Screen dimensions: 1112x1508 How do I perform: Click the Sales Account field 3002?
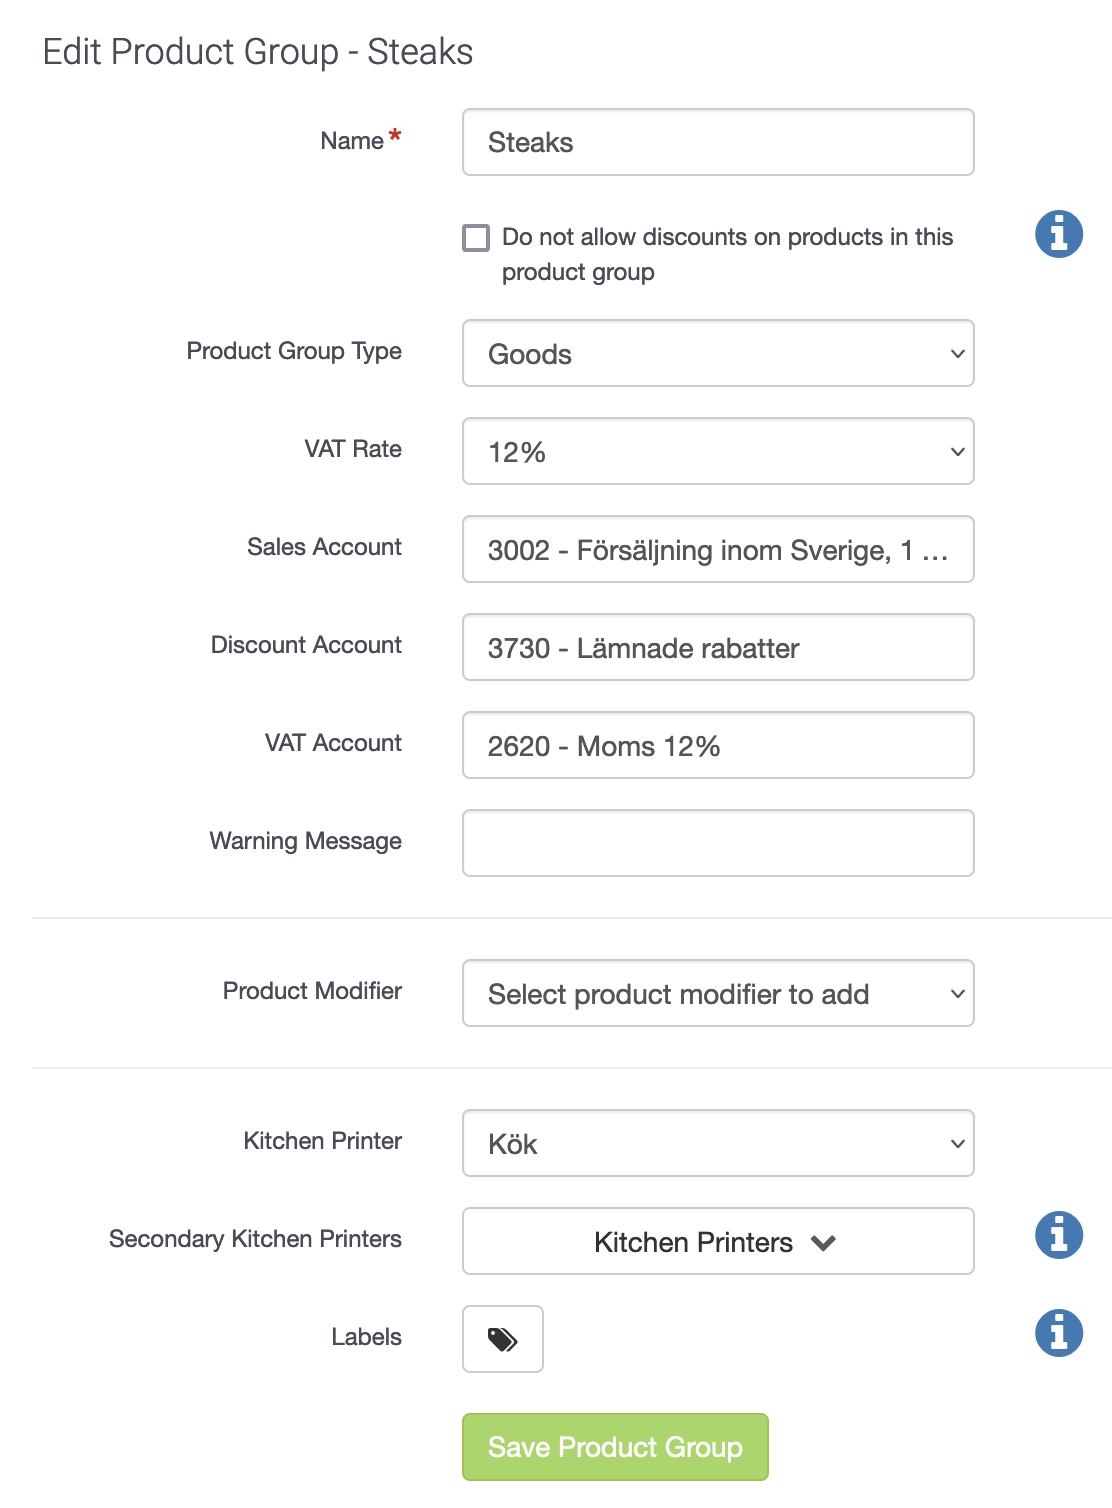click(x=718, y=549)
